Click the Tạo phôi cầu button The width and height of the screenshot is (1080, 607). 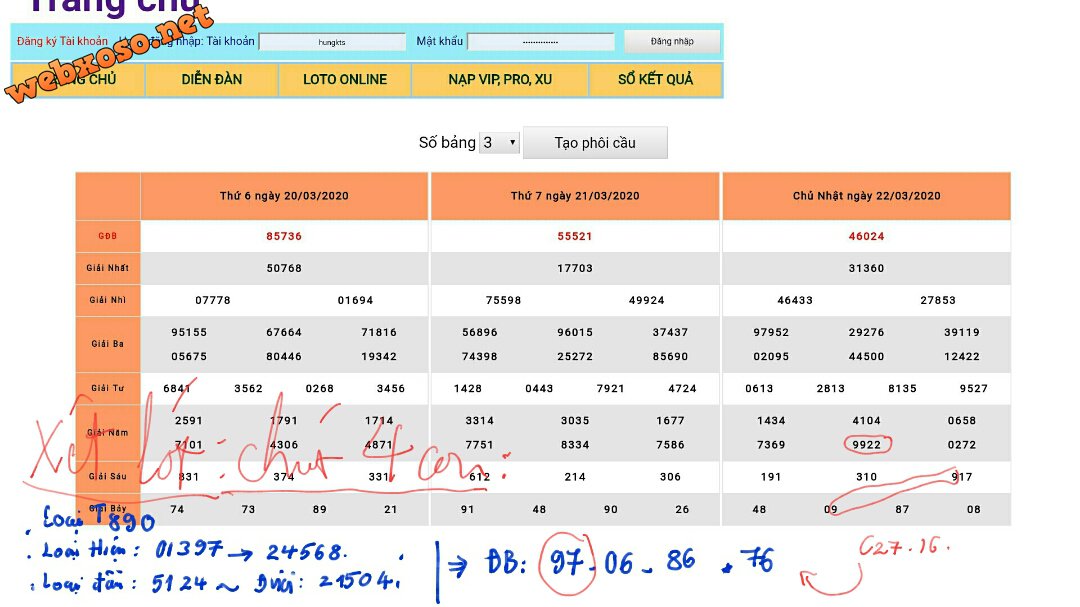pos(595,143)
